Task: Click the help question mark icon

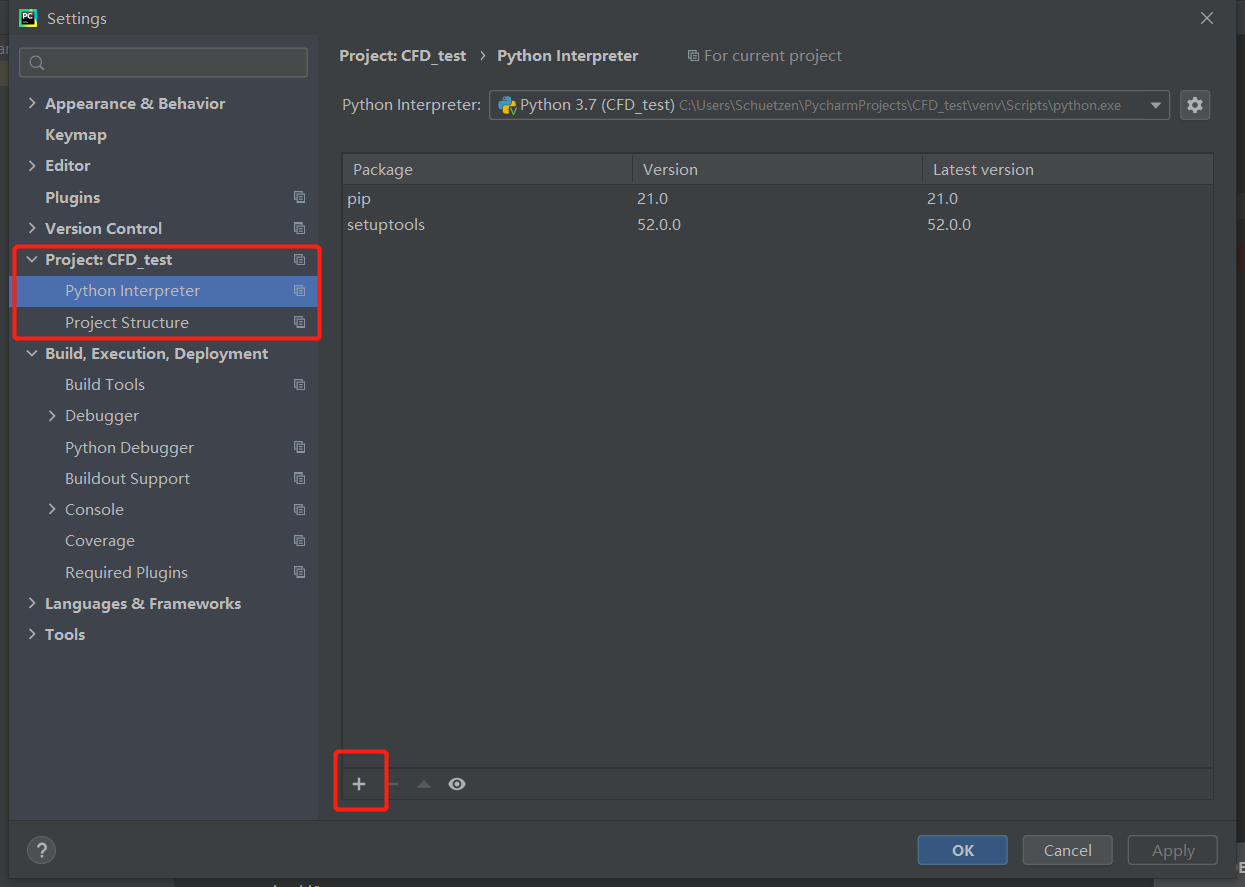Action: point(41,850)
